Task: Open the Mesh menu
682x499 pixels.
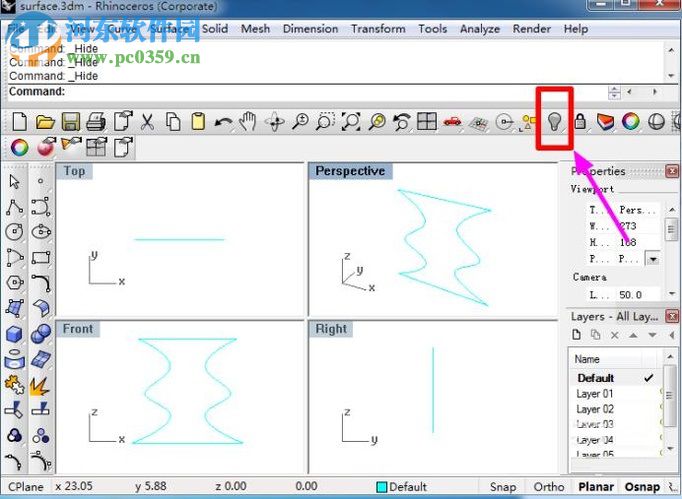Action: (255, 29)
